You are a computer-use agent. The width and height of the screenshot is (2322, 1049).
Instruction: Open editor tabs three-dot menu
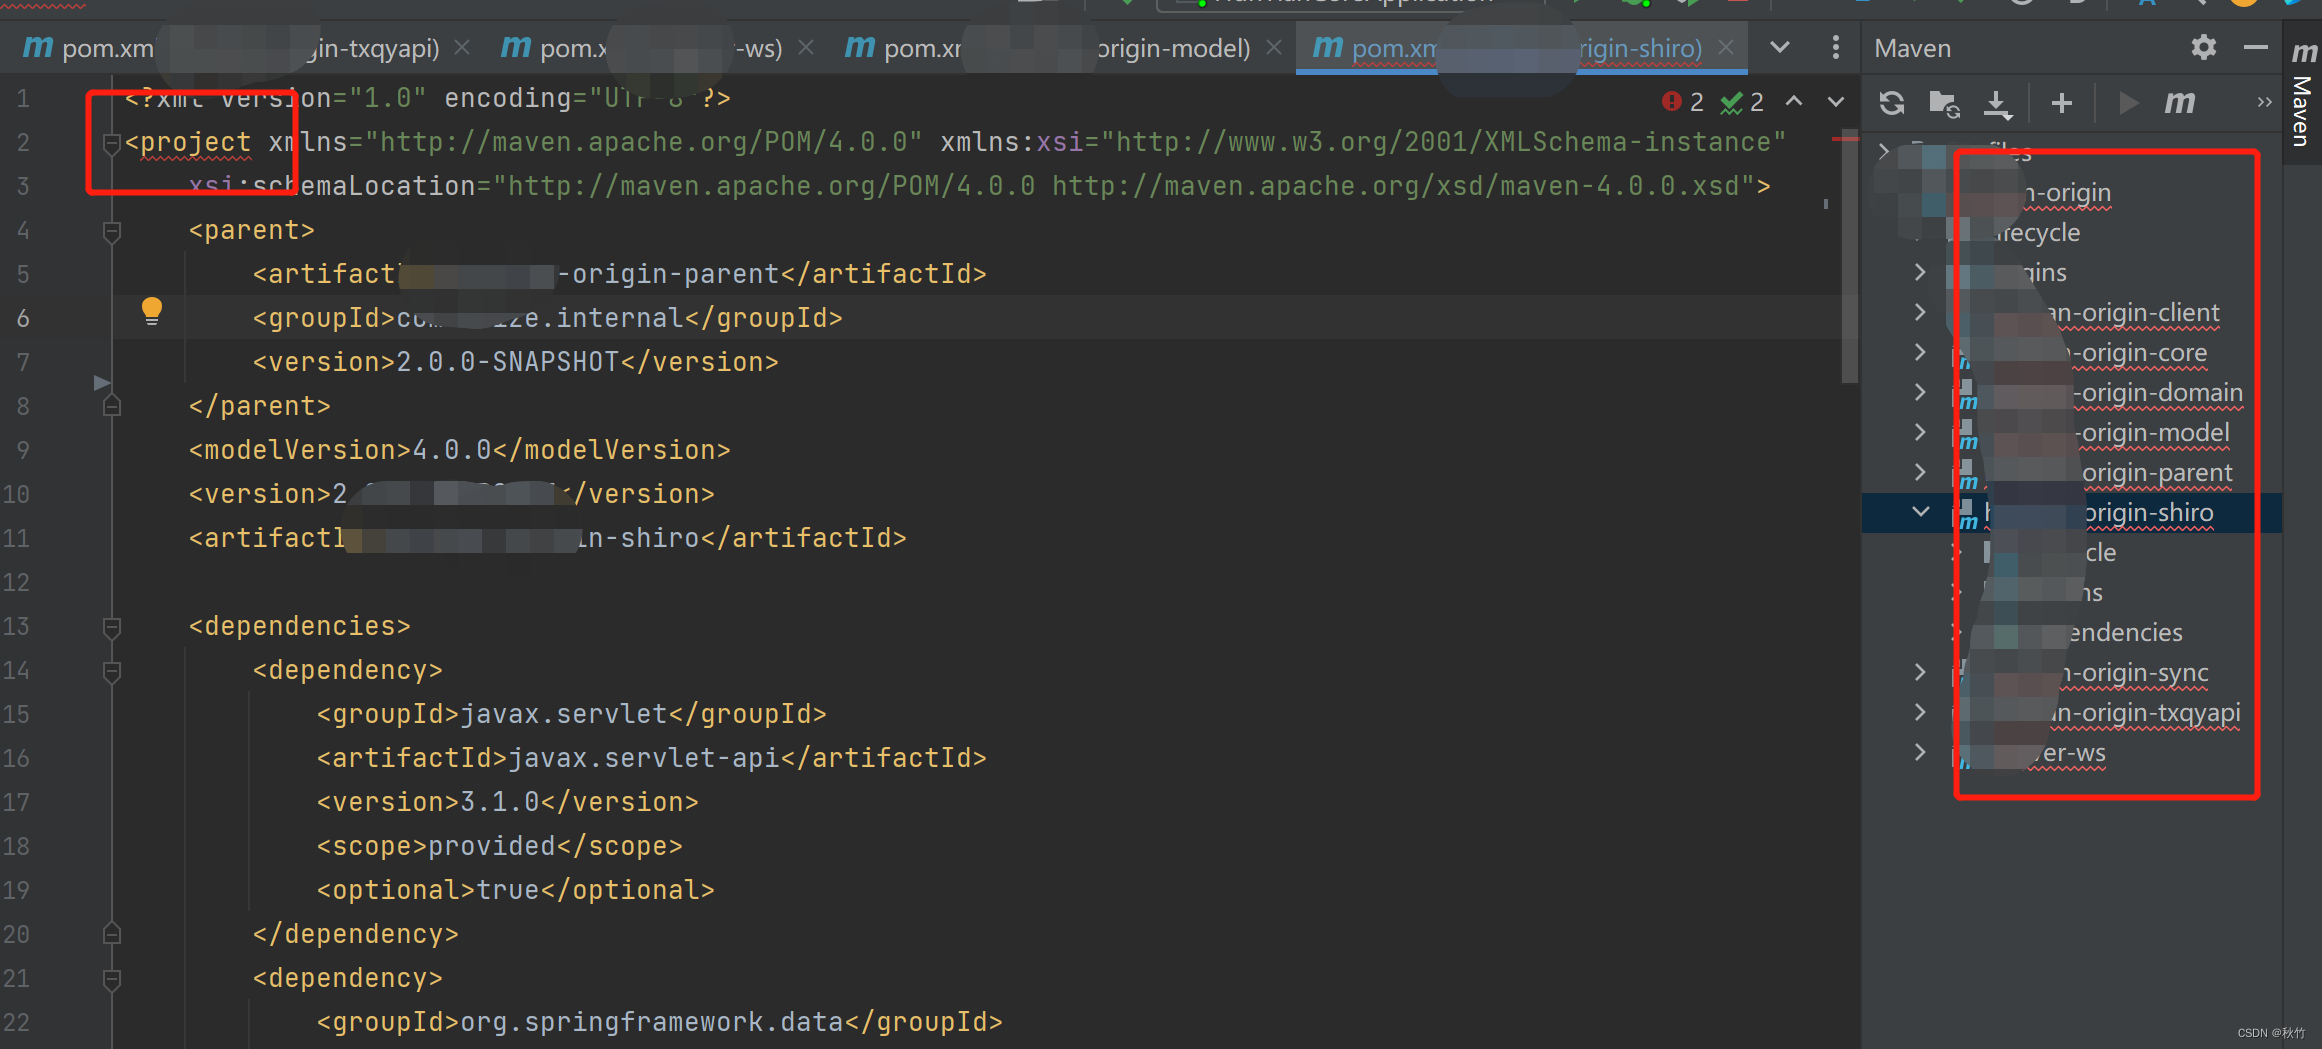point(1835,47)
